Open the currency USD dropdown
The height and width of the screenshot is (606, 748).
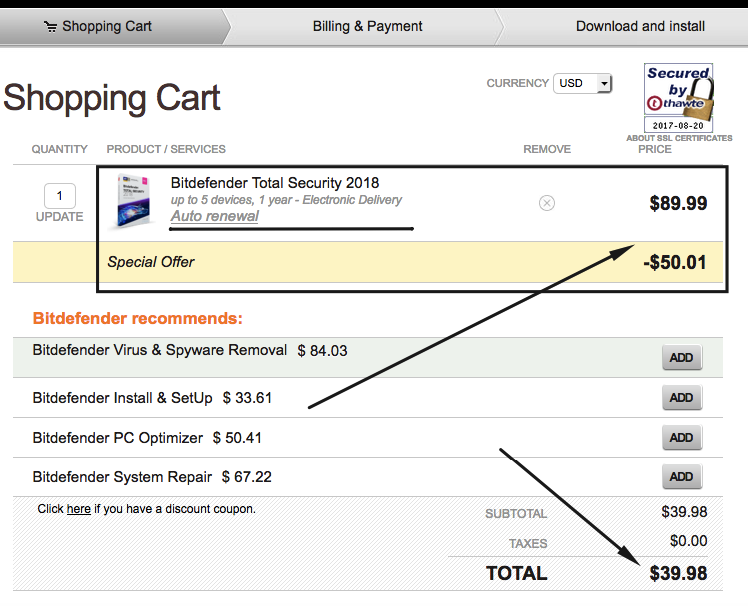582,84
